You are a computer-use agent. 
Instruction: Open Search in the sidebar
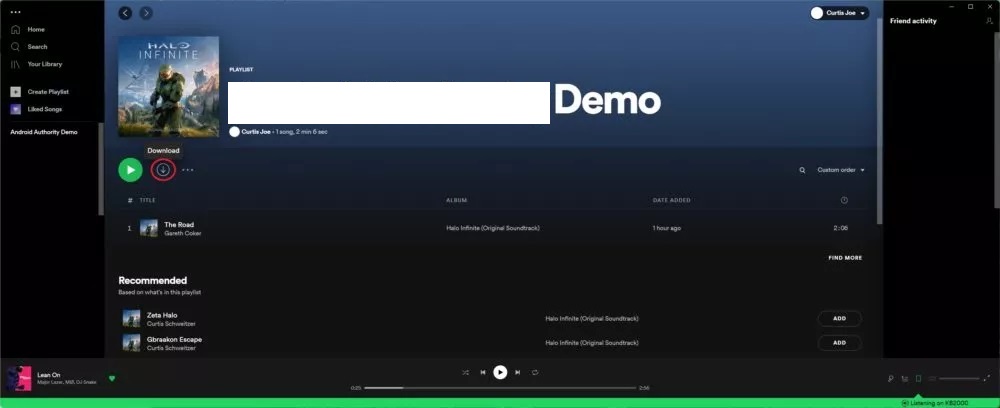(29, 47)
